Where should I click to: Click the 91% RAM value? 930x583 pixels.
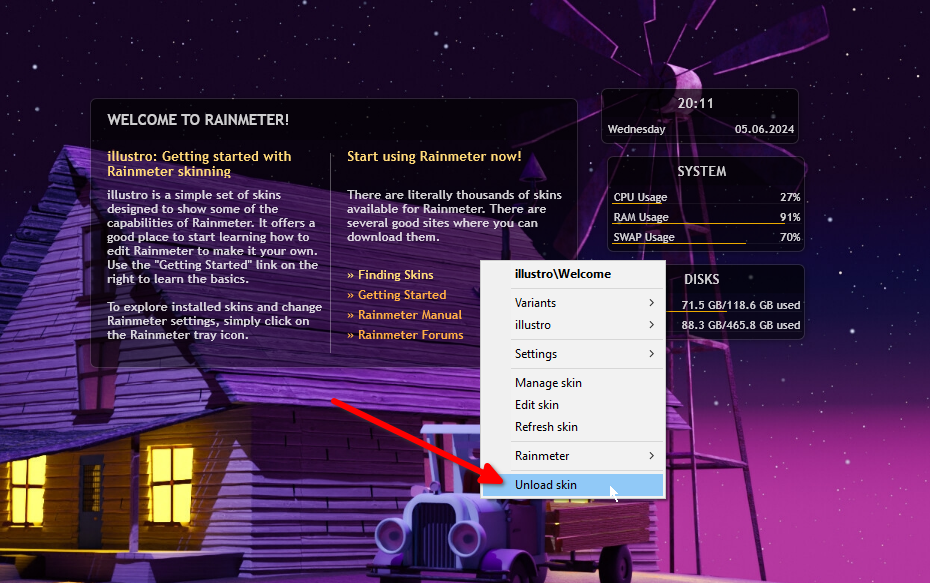[x=790, y=217]
